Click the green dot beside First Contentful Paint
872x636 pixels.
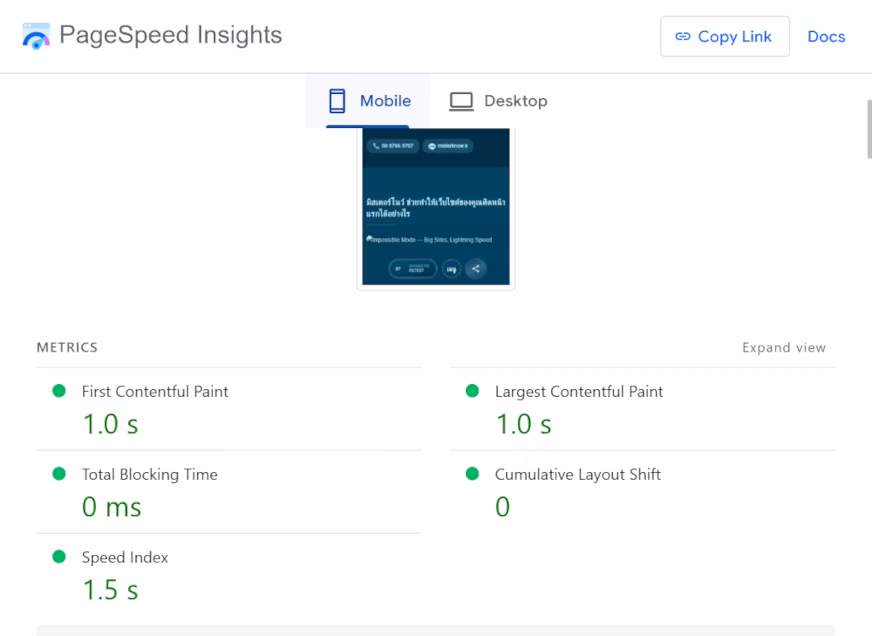click(x=59, y=391)
